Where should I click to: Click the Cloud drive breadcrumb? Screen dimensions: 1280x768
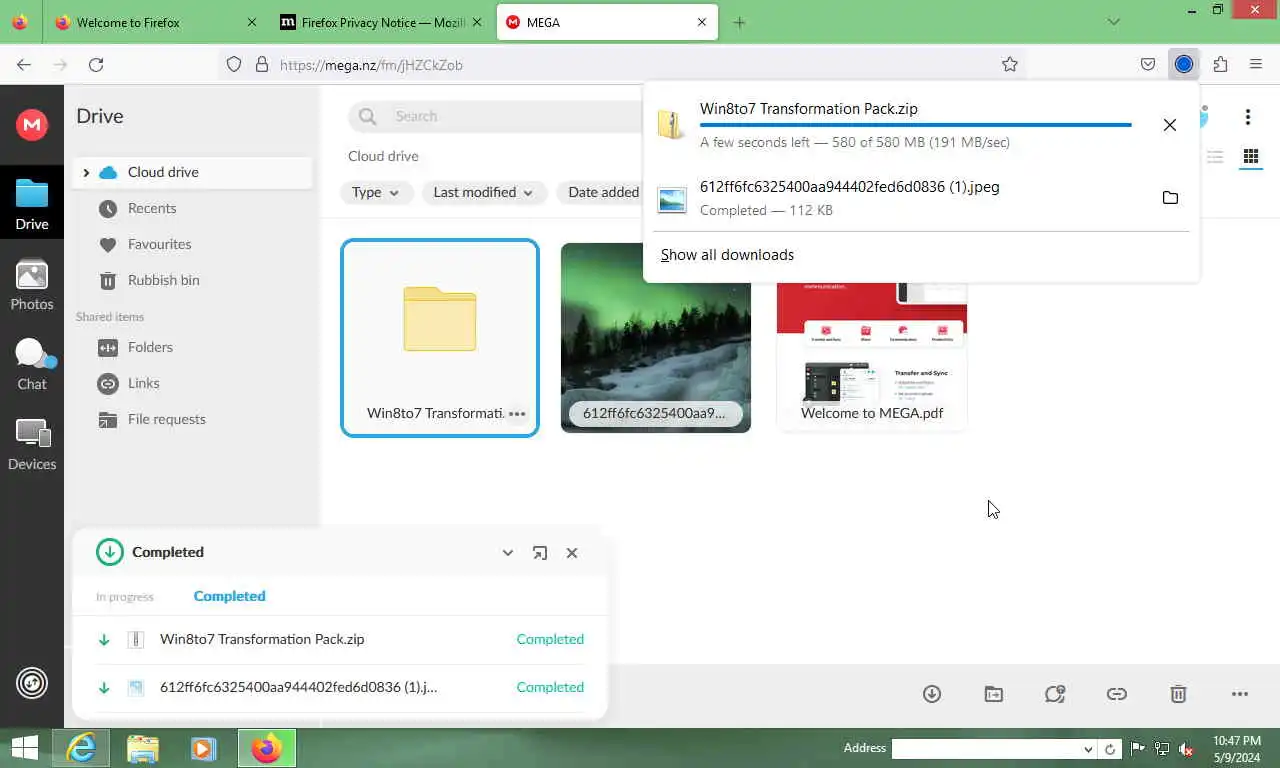click(383, 156)
